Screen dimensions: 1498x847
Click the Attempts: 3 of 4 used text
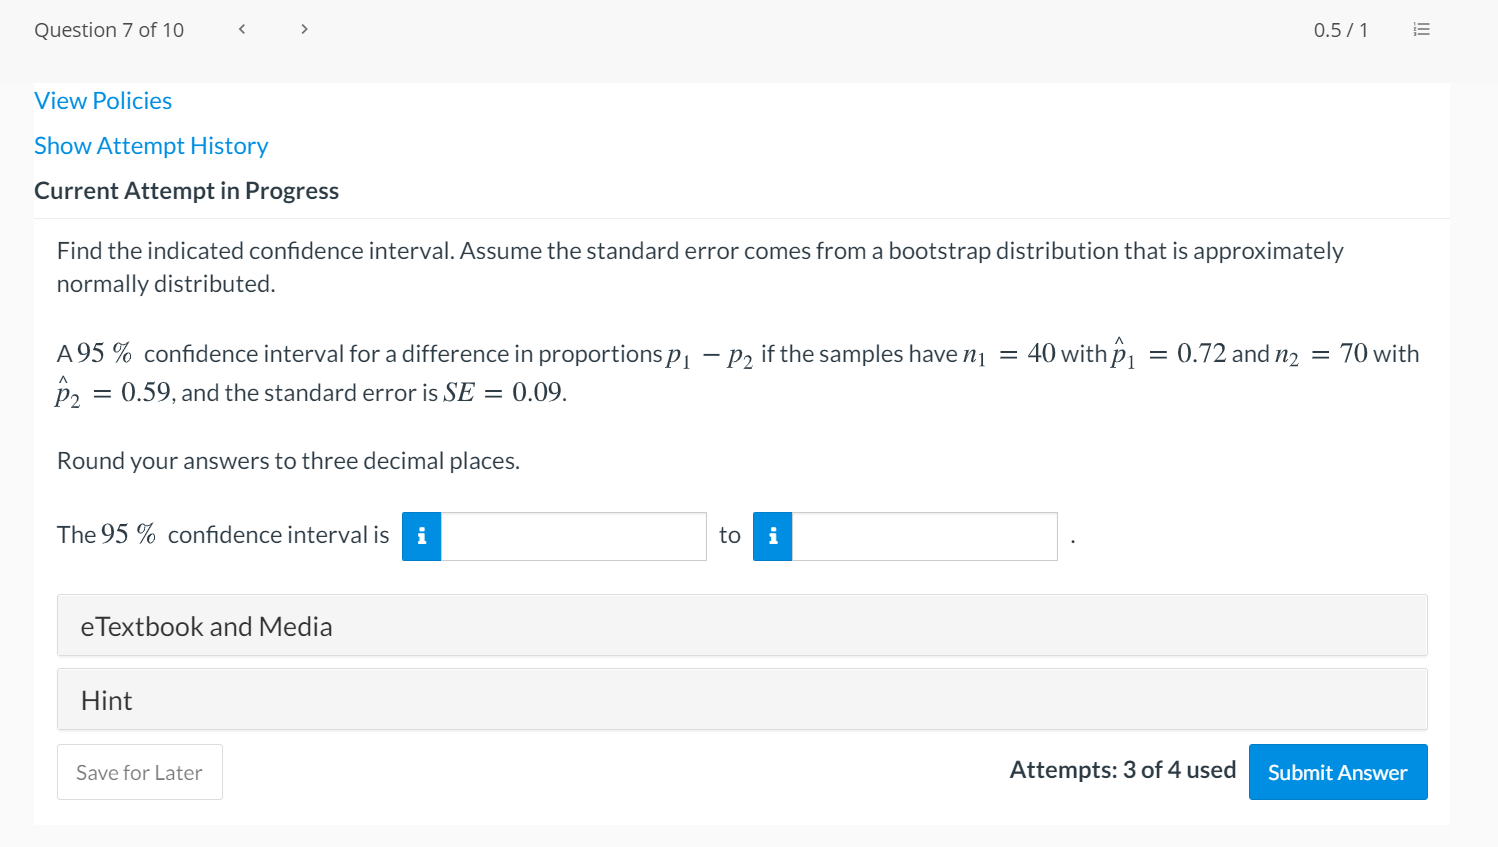tap(1122, 770)
